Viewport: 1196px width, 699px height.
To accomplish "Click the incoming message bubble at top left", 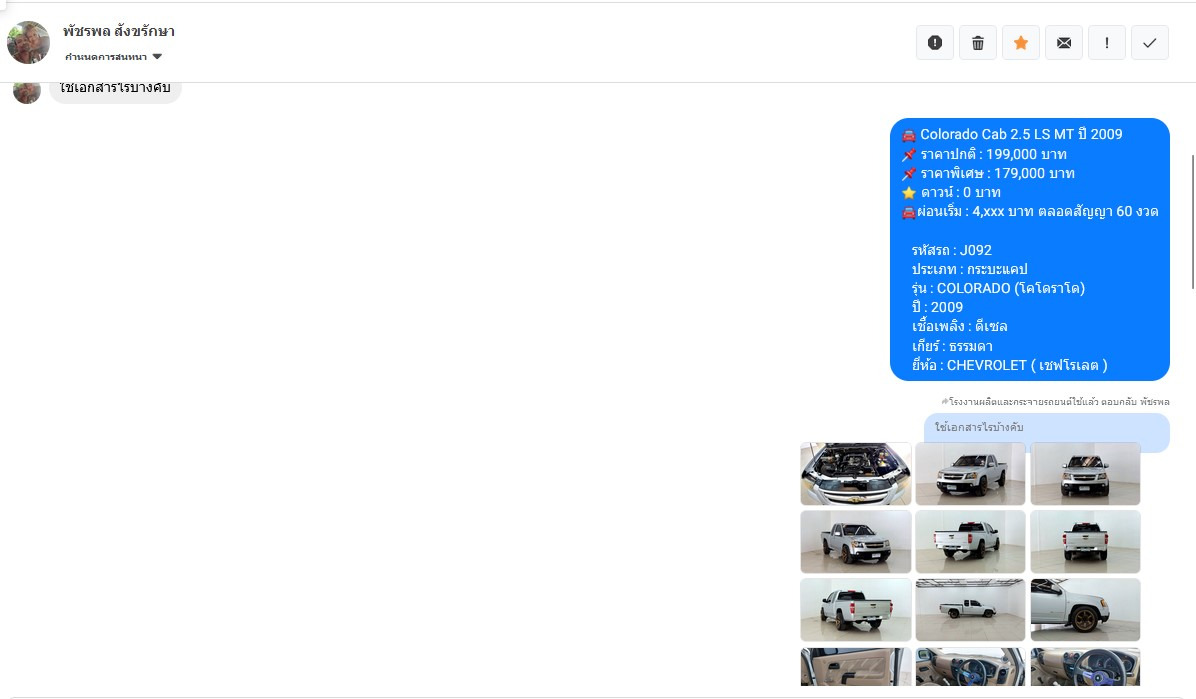I will coord(115,90).
